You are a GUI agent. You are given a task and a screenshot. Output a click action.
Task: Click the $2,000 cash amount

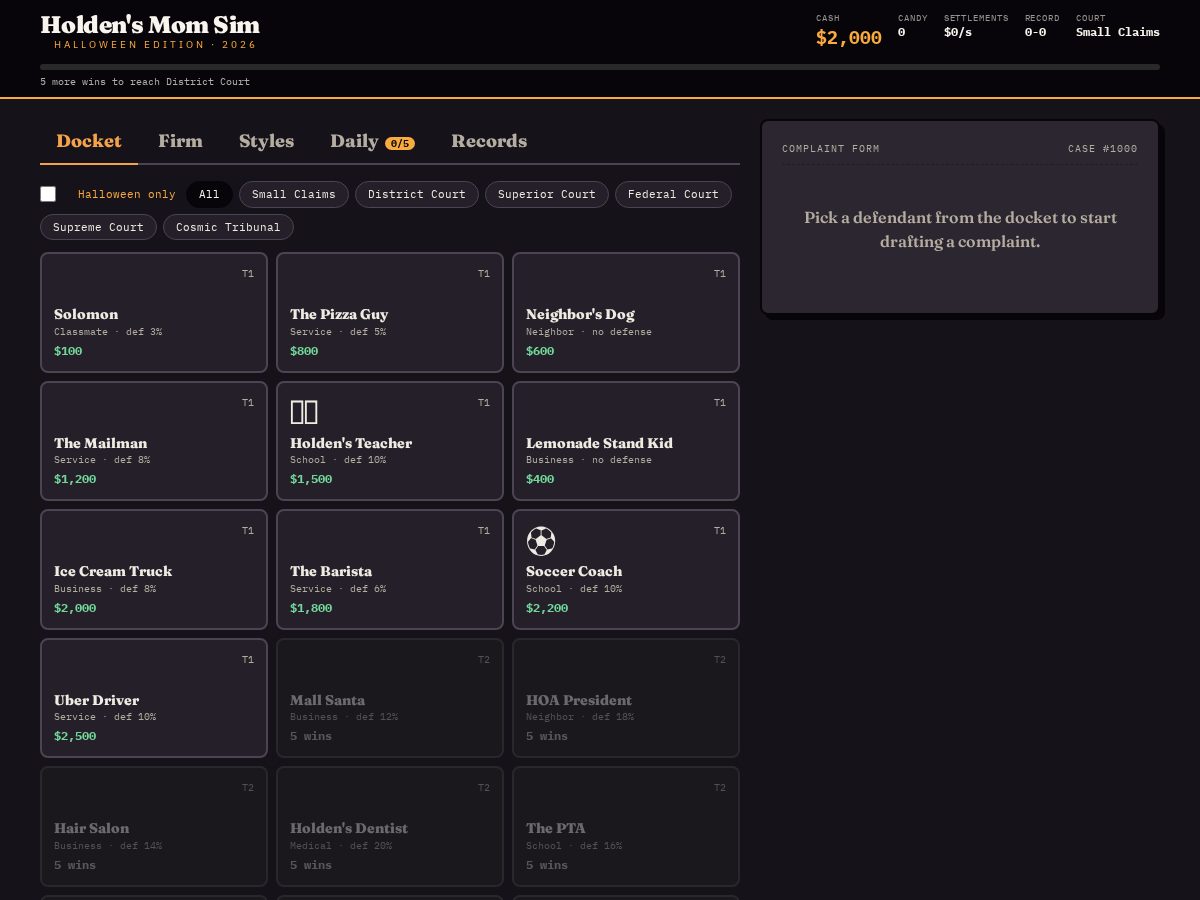click(849, 38)
